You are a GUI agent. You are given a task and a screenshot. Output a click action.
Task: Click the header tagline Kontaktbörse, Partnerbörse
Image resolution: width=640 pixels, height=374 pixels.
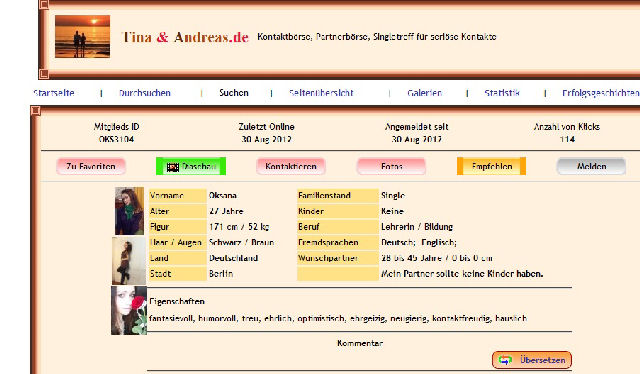click(376, 37)
